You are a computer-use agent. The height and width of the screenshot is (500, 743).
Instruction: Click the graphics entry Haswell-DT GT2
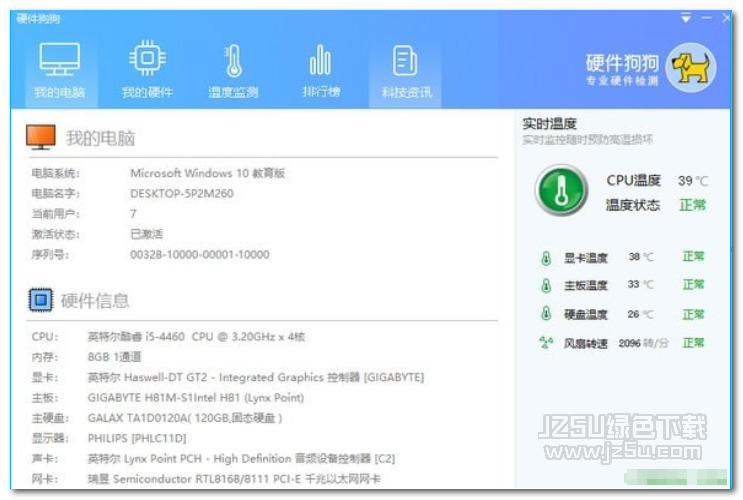coord(256,378)
